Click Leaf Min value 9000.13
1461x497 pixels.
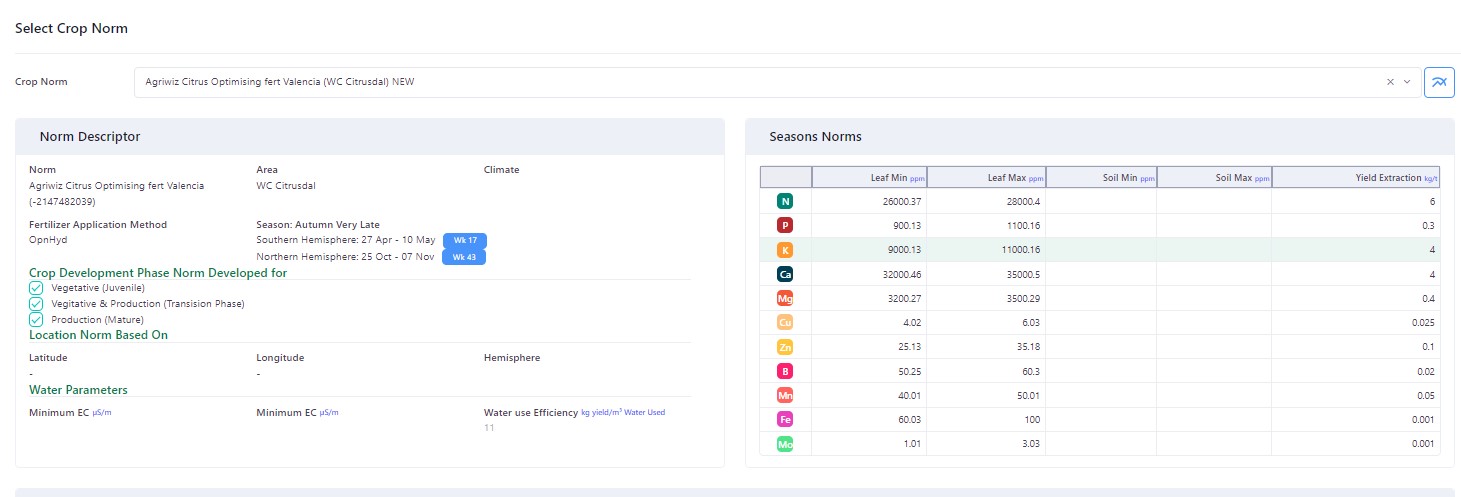click(x=903, y=249)
